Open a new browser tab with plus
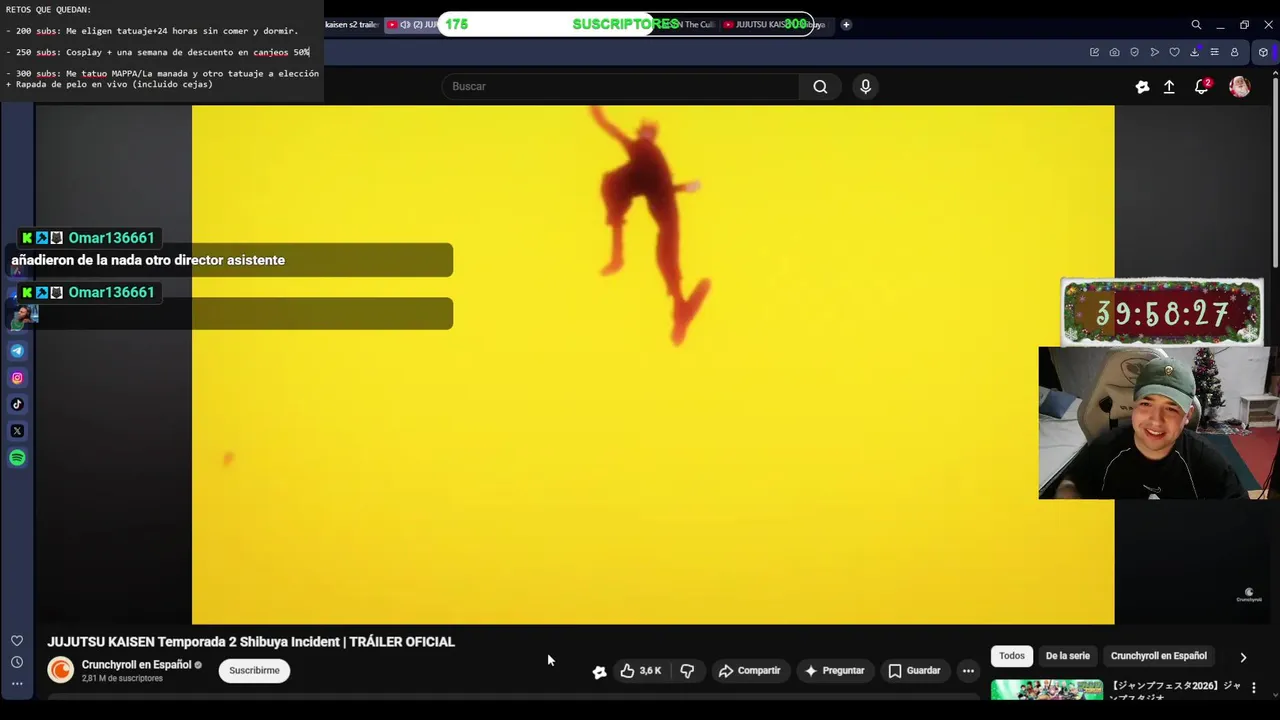The height and width of the screenshot is (720, 1280). [846, 25]
